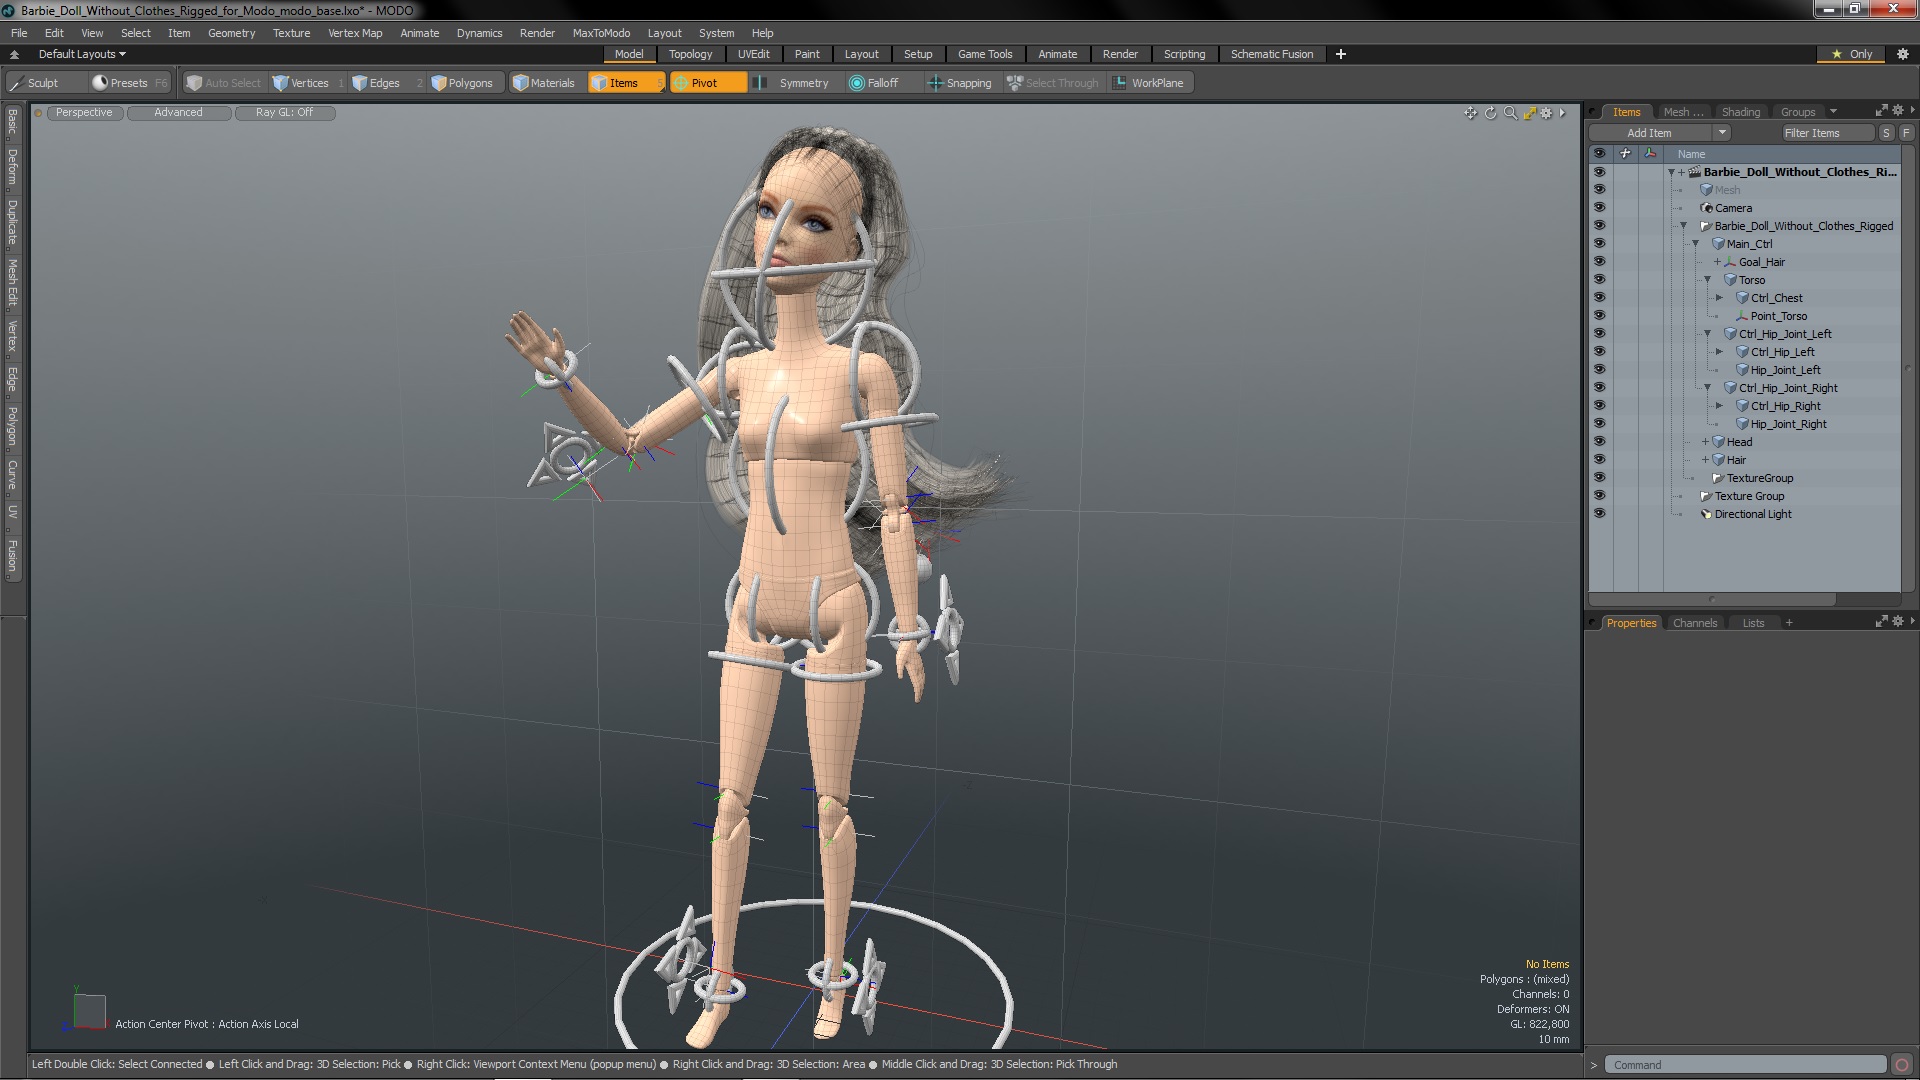Hide the Torso item via eye icon

(1599, 280)
